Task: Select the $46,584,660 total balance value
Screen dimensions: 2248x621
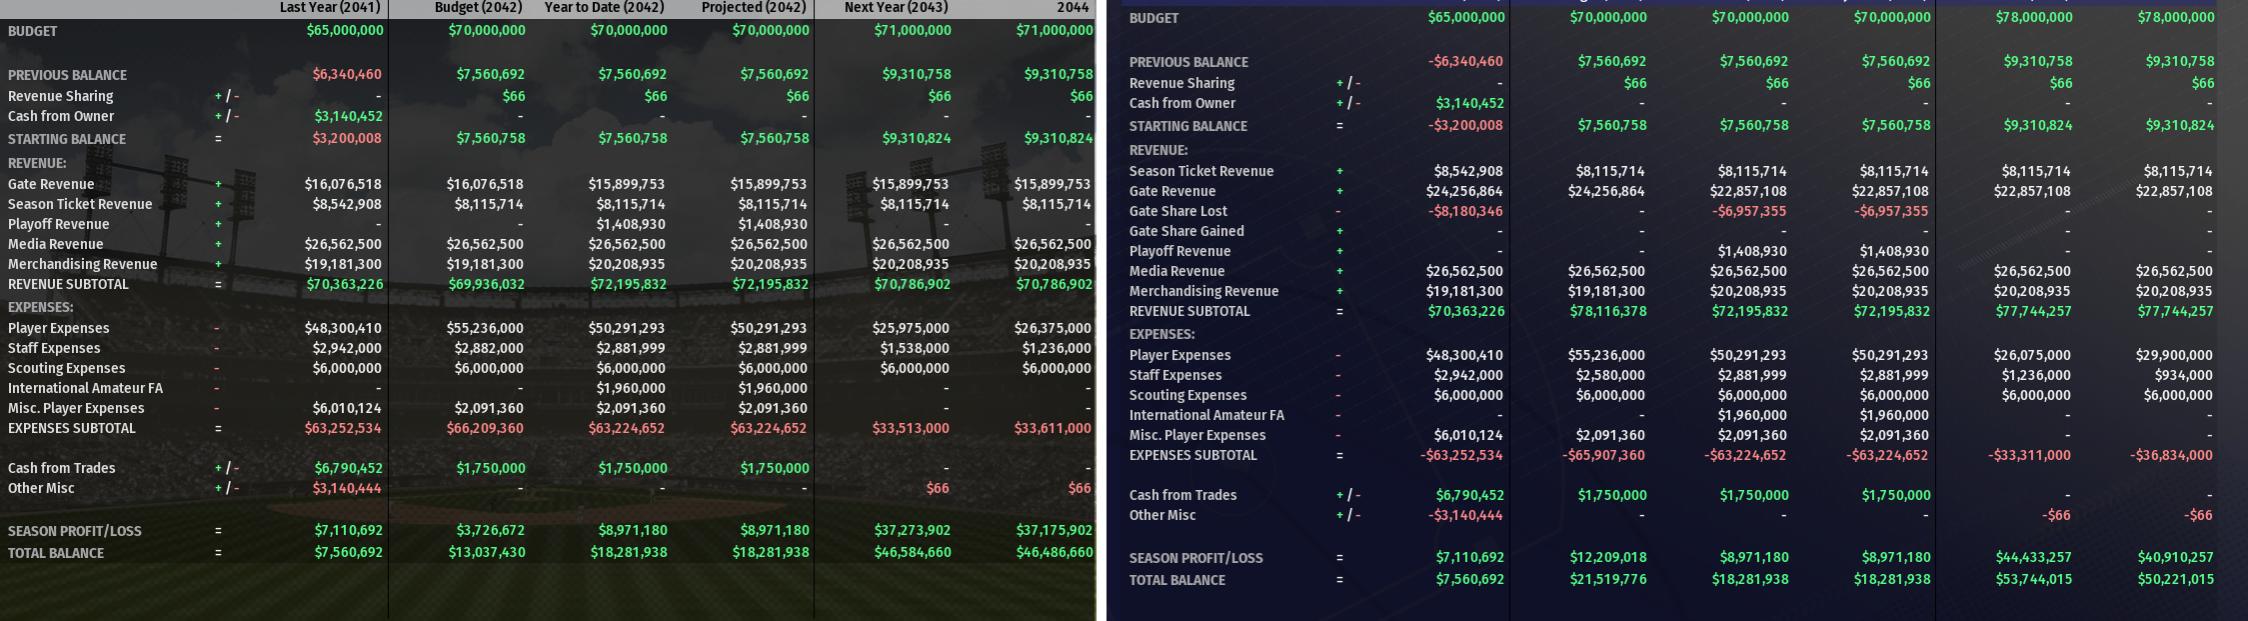Action: [912, 552]
